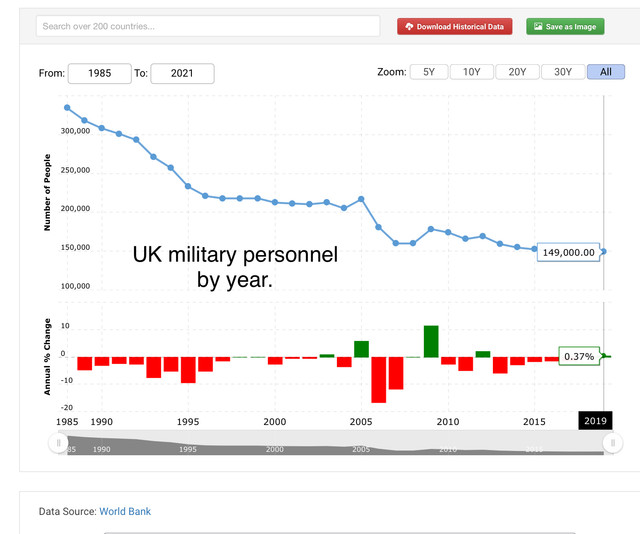Click the country search box
This screenshot has height=534, width=640.
click(x=208, y=27)
